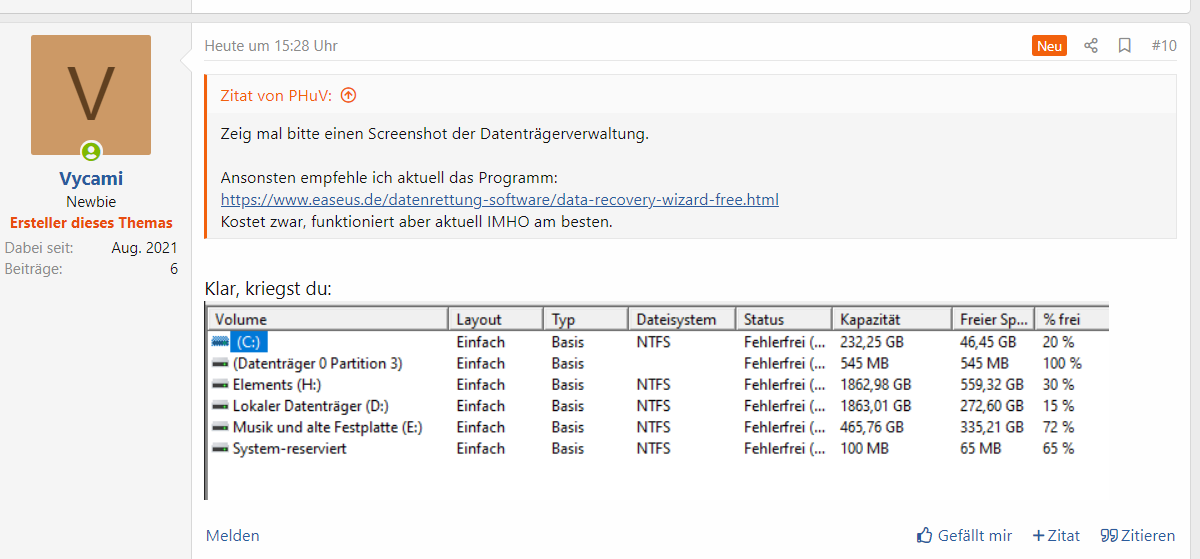The image size is (1200, 559).
Task: Click the quotation mark Zitieren icon
Action: point(1108,536)
